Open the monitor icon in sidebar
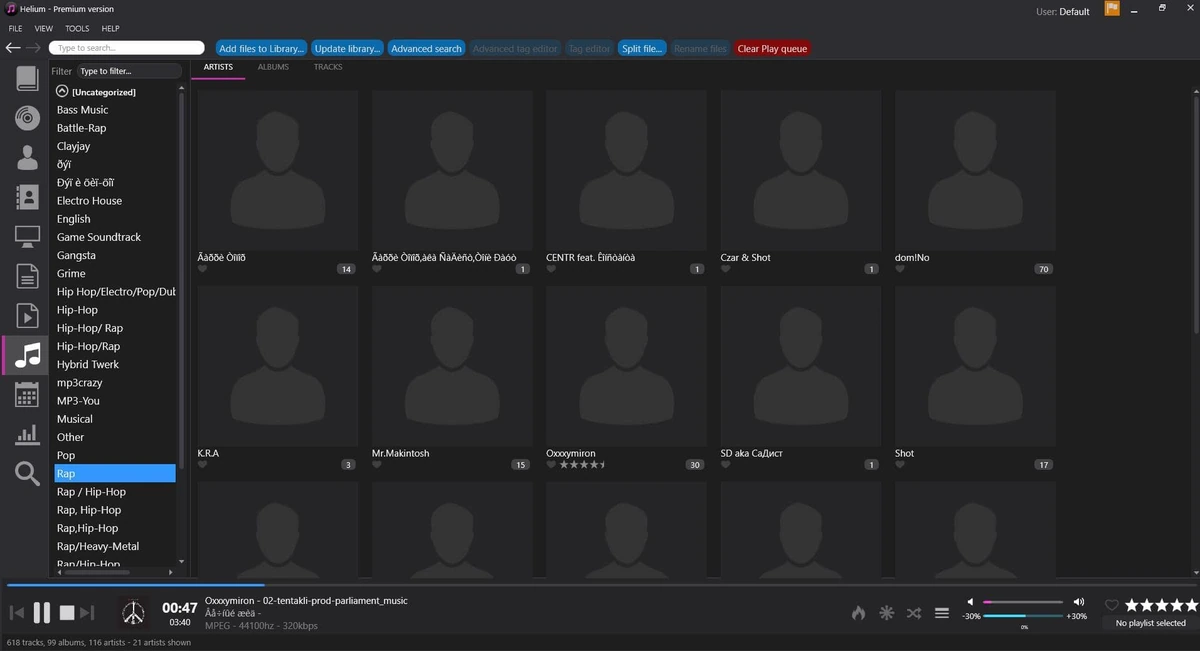Image resolution: width=1200 pixels, height=651 pixels. tap(27, 237)
